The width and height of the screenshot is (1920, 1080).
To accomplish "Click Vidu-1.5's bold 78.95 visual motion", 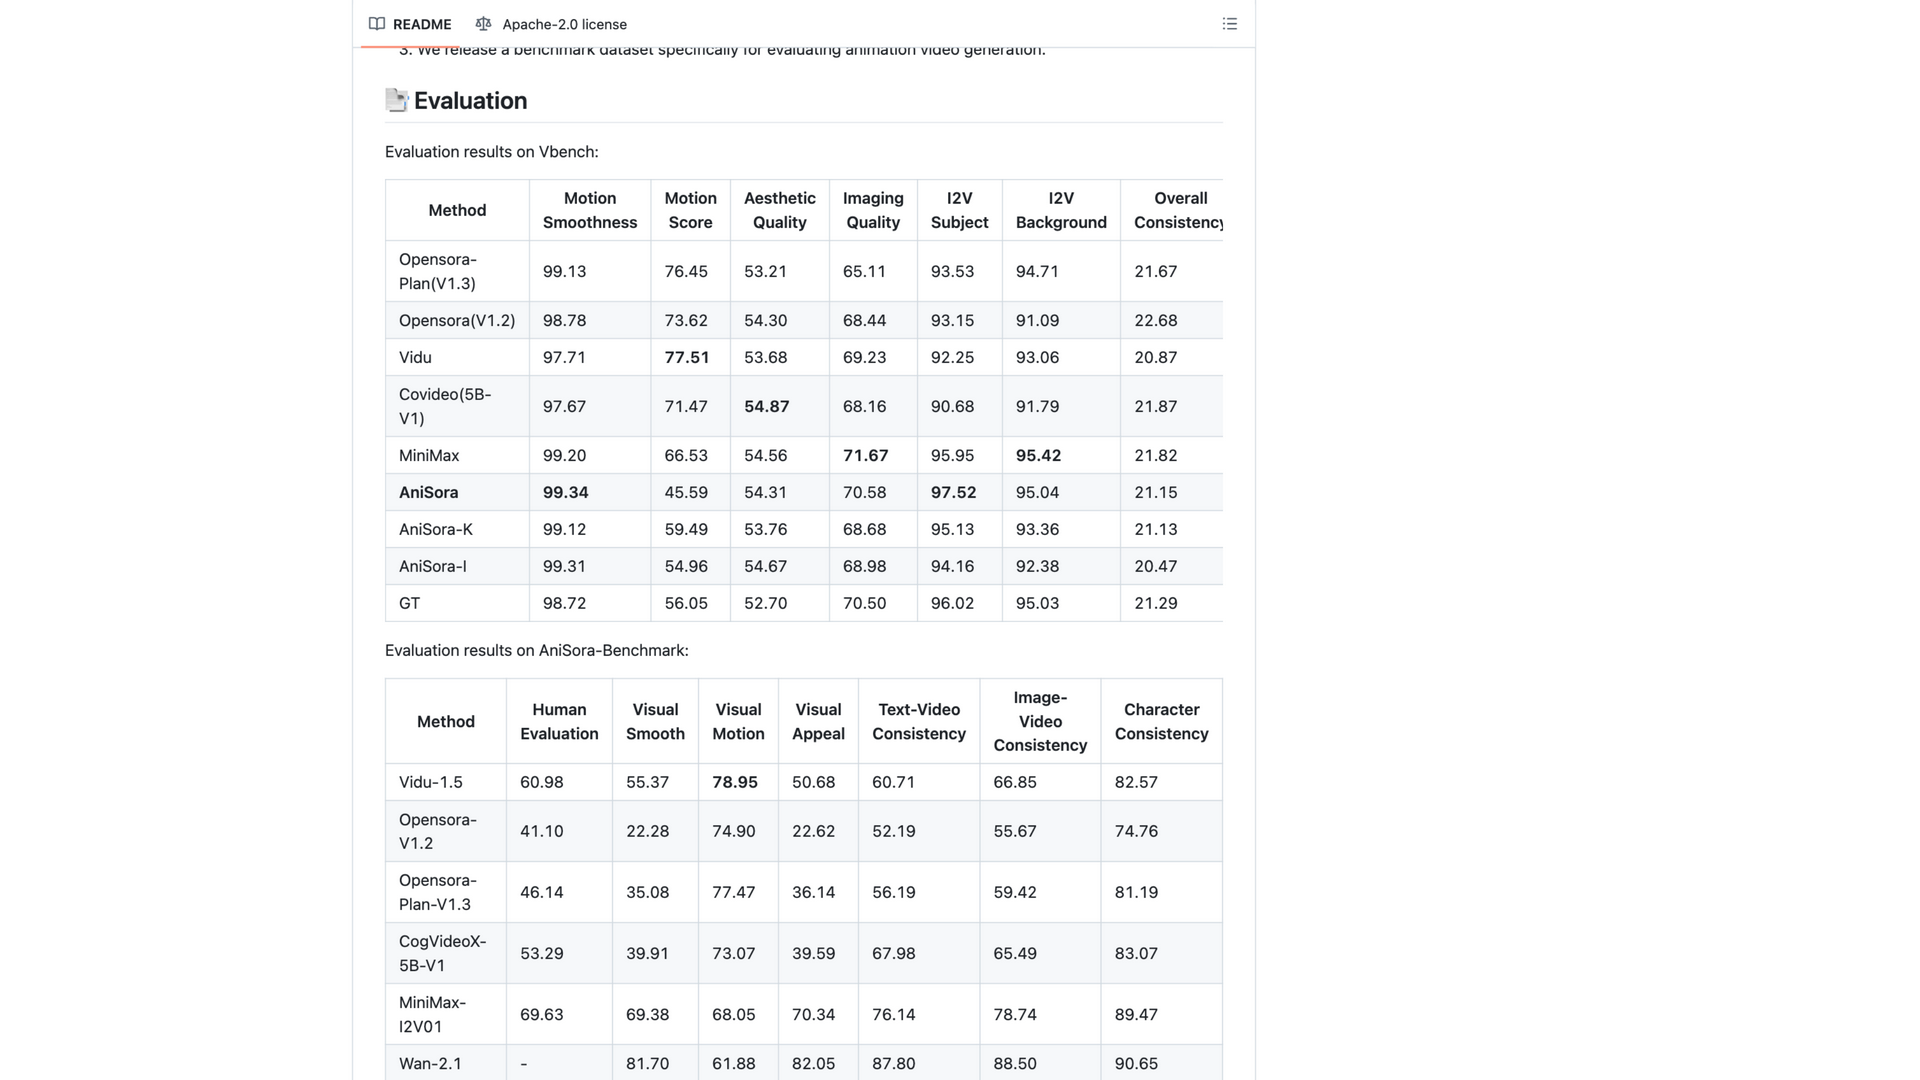I will tap(735, 783).
